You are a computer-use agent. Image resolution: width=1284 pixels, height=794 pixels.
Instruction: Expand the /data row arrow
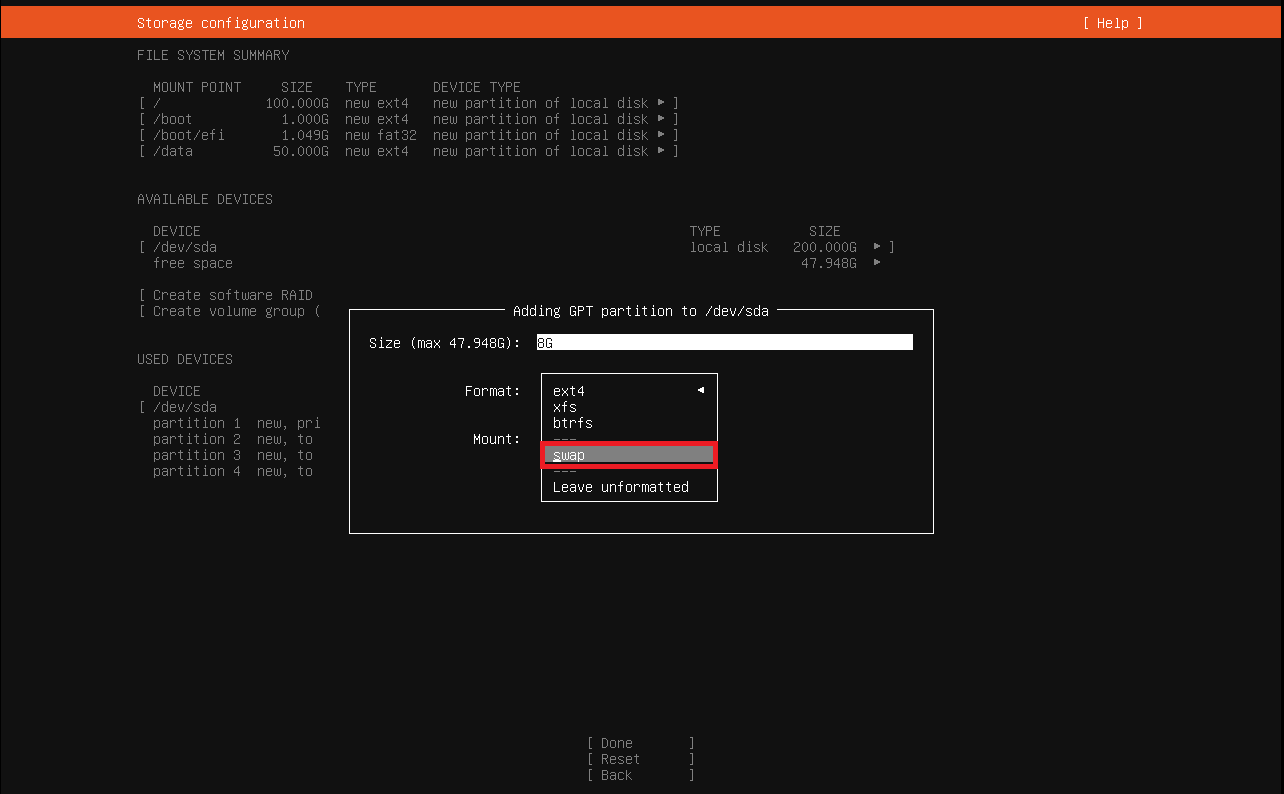(x=661, y=151)
